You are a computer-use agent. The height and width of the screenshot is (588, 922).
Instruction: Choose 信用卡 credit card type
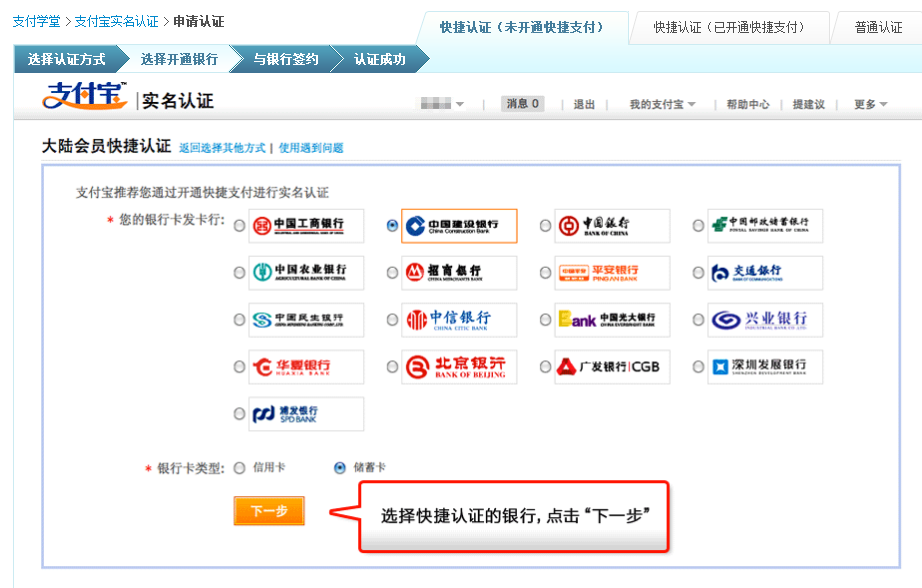(239, 468)
